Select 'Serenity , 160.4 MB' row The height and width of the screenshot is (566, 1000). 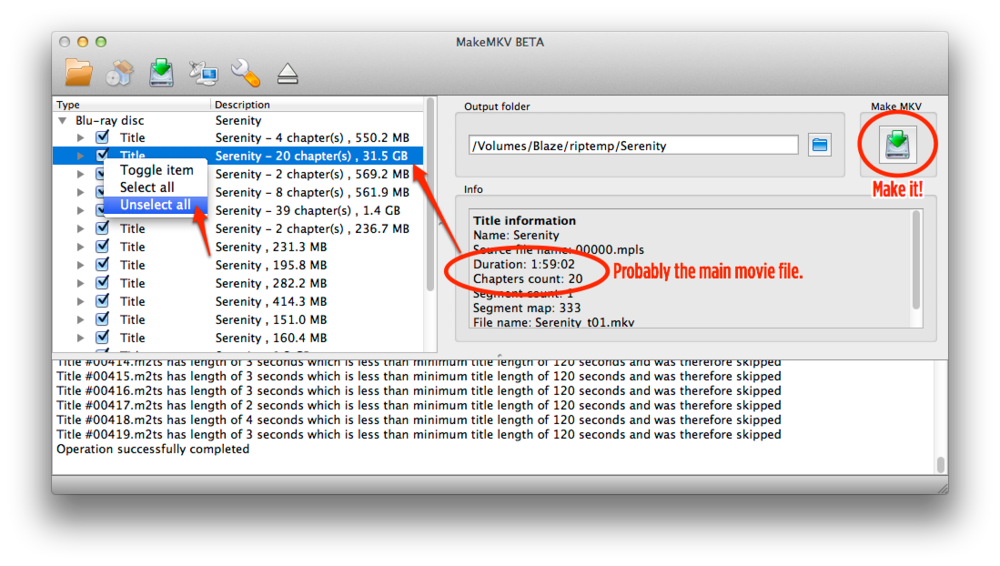tap(271, 338)
